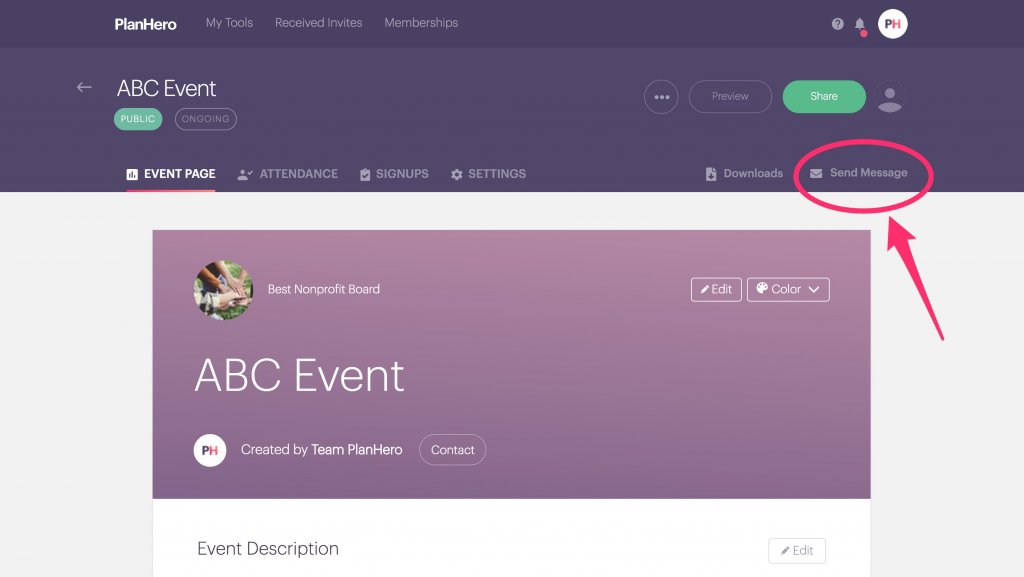1024x577 pixels.
Task: Open the Memberships page
Action: (421, 22)
